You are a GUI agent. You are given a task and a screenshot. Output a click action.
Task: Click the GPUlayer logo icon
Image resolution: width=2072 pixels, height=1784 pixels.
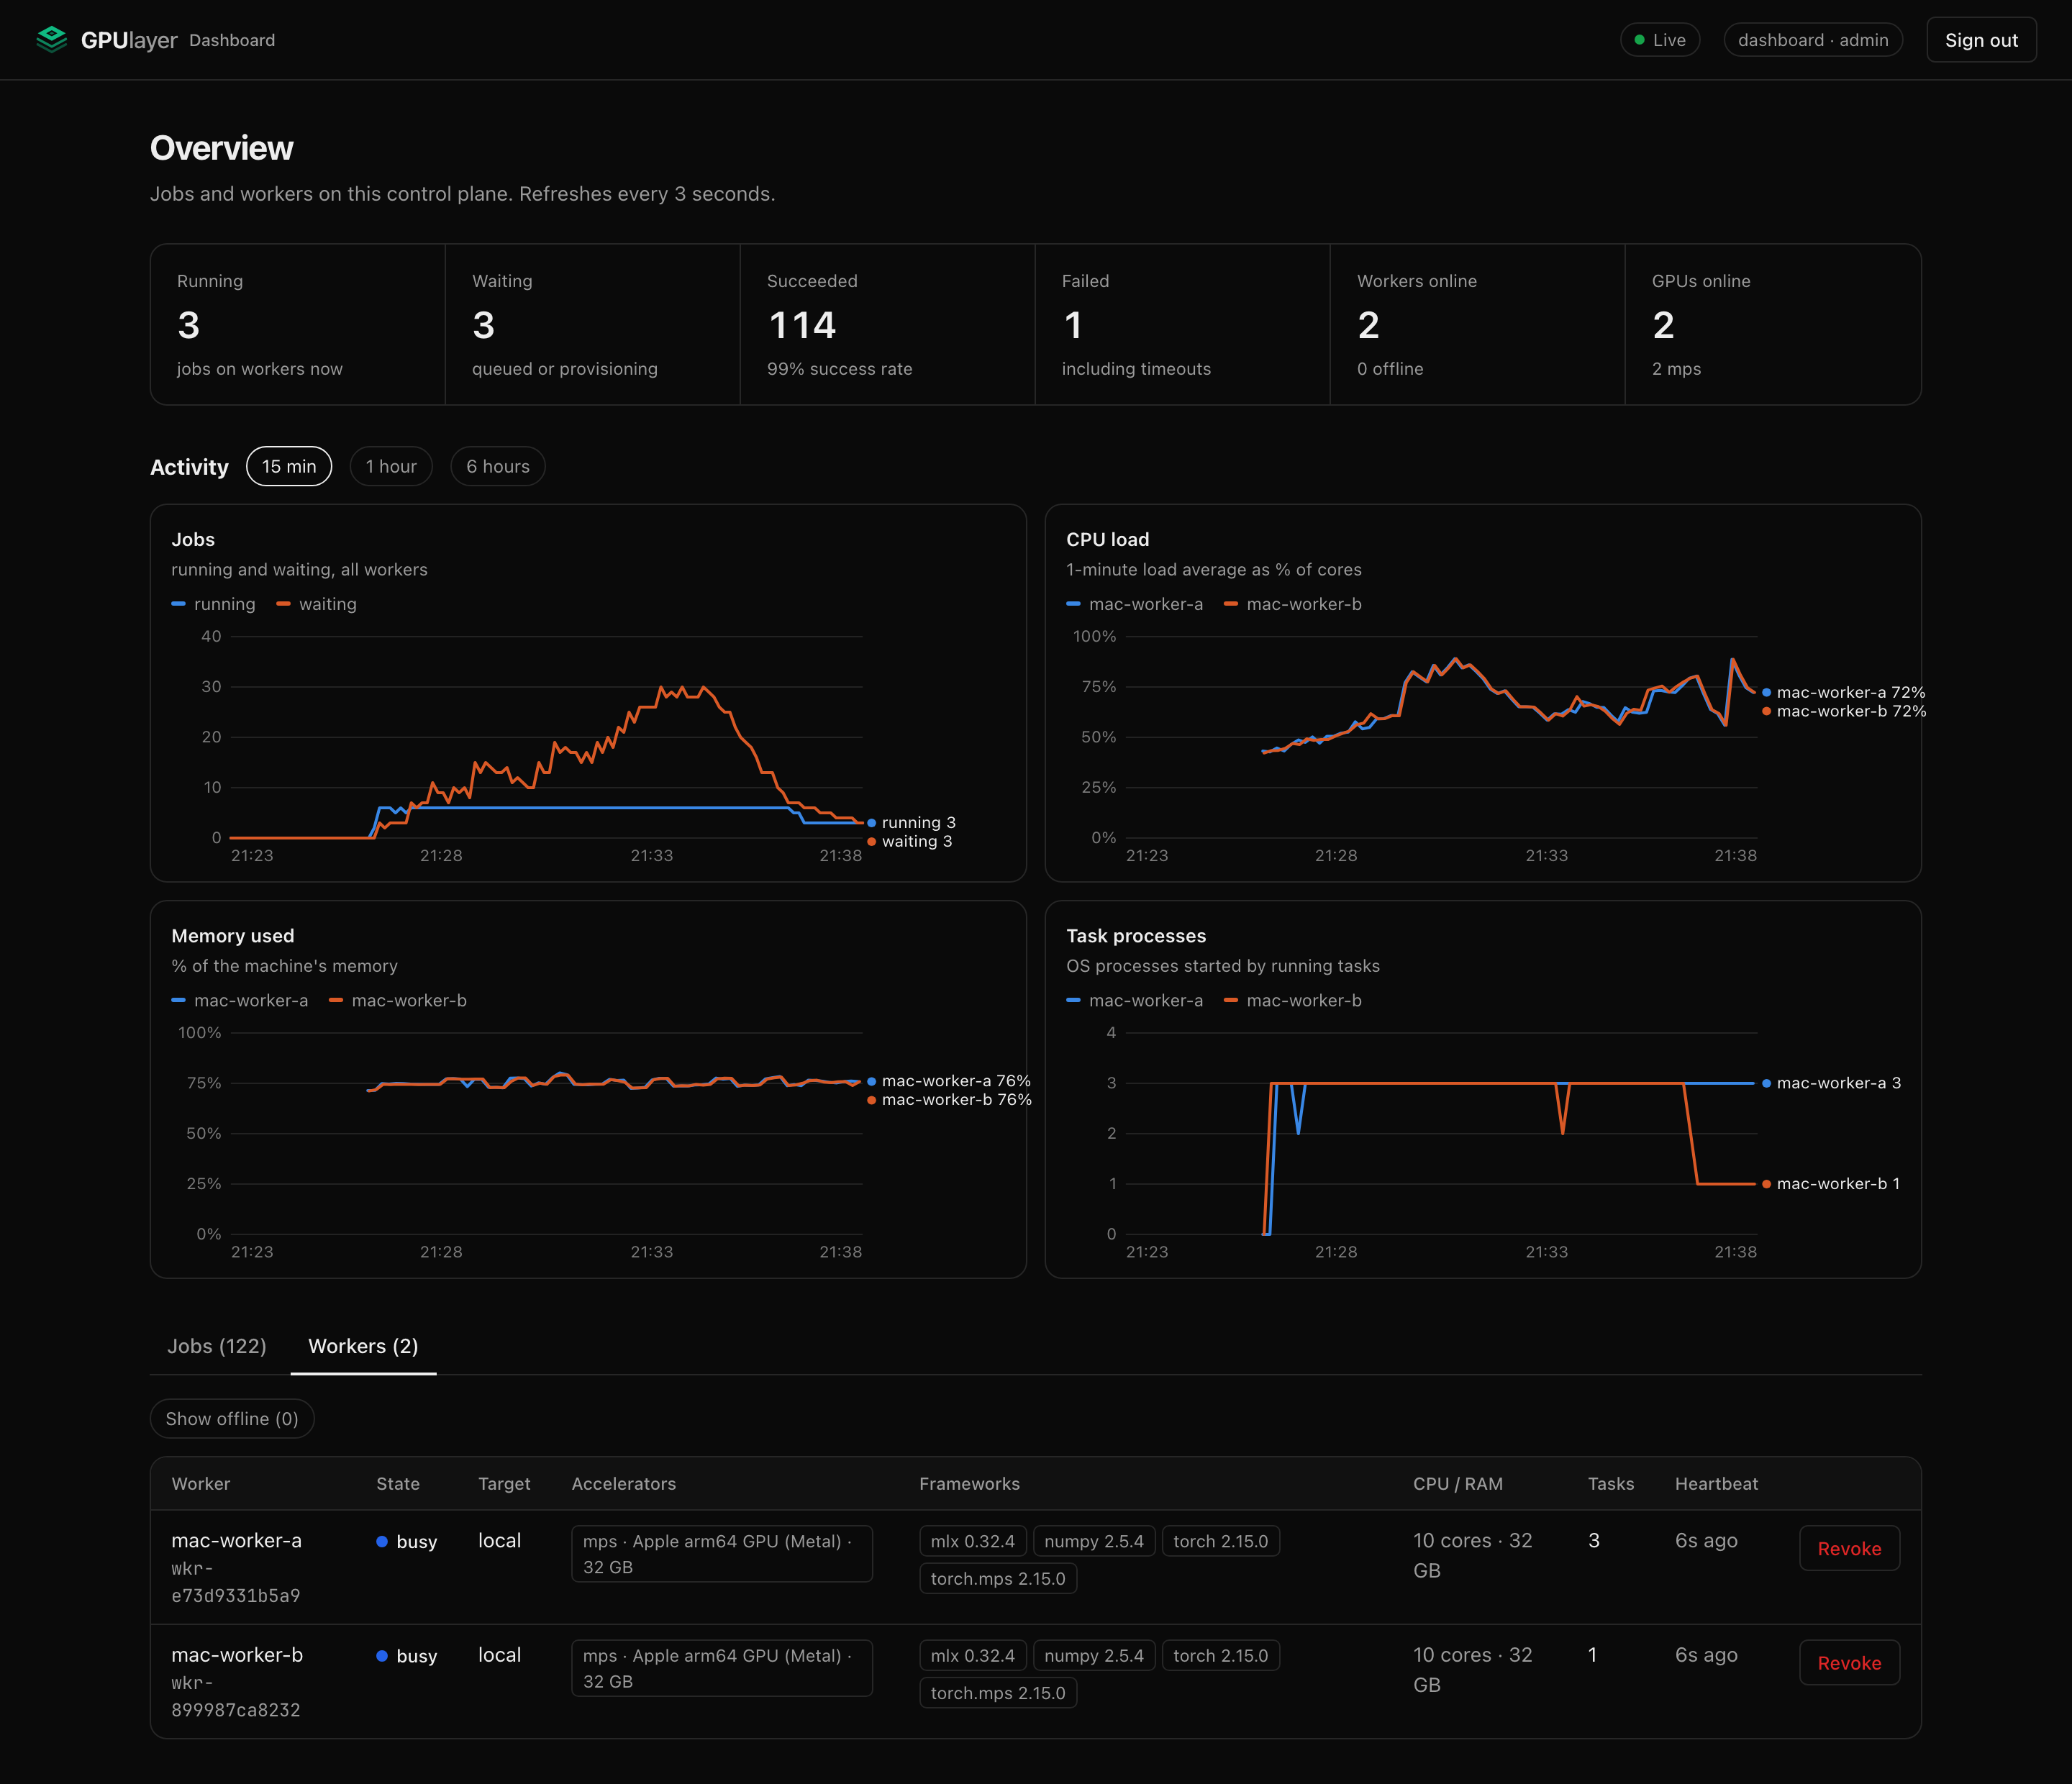(x=51, y=40)
